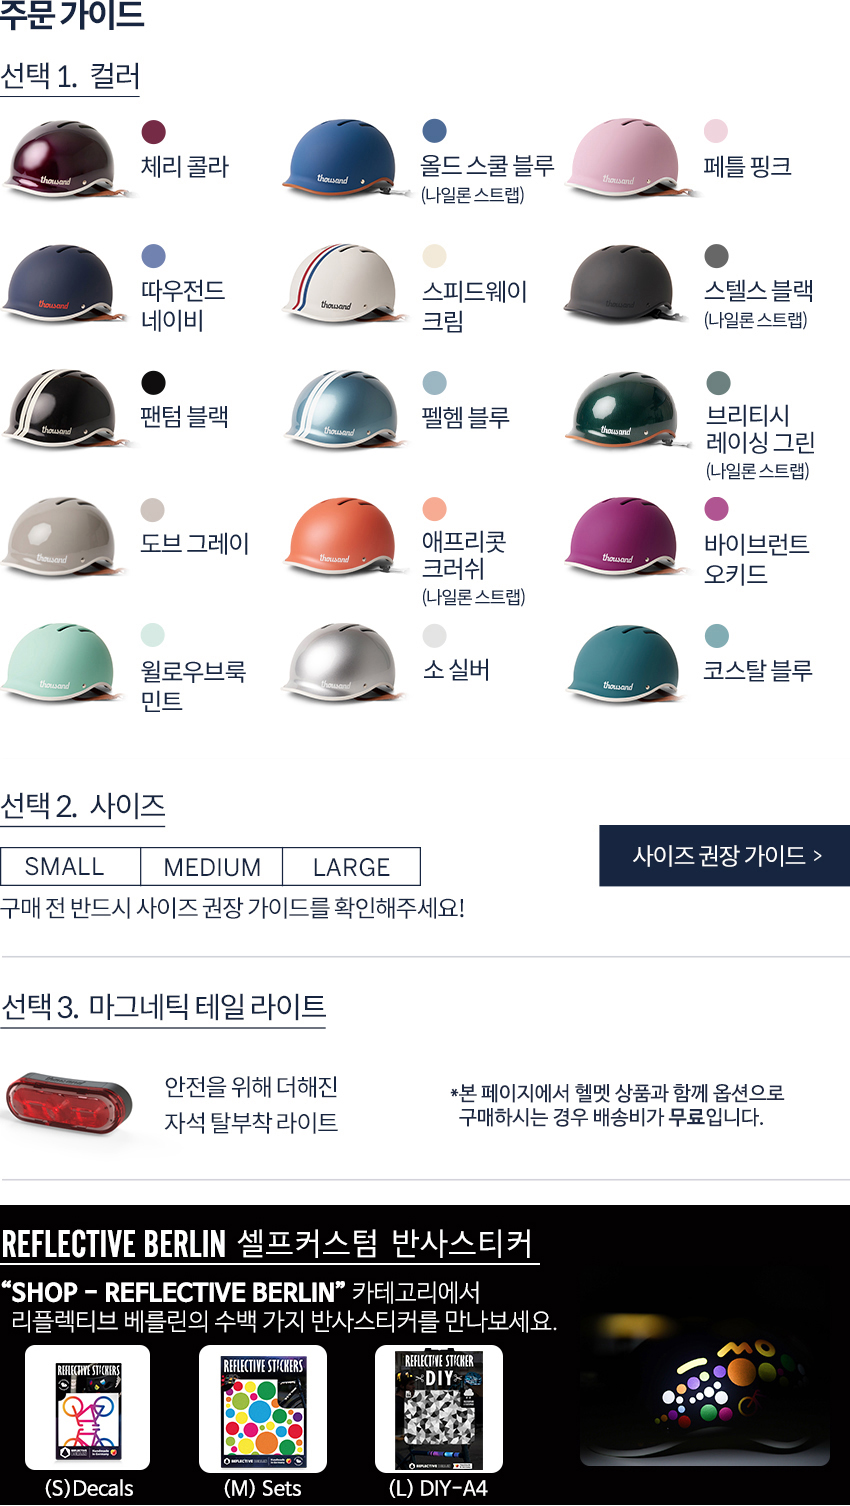Select the 코스탈 블루 color dot
Image resolution: width=850 pixels, height=1506 pixels.
click(x=716, y=636)
